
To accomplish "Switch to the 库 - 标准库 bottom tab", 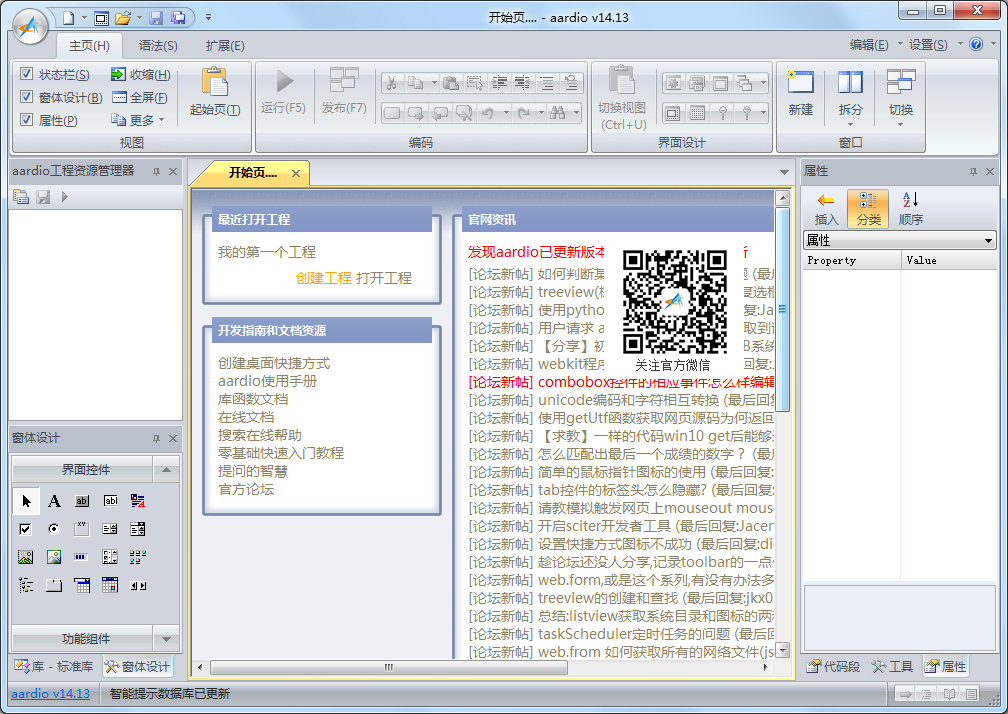I will pyautogui.click(x=54, y=666).
